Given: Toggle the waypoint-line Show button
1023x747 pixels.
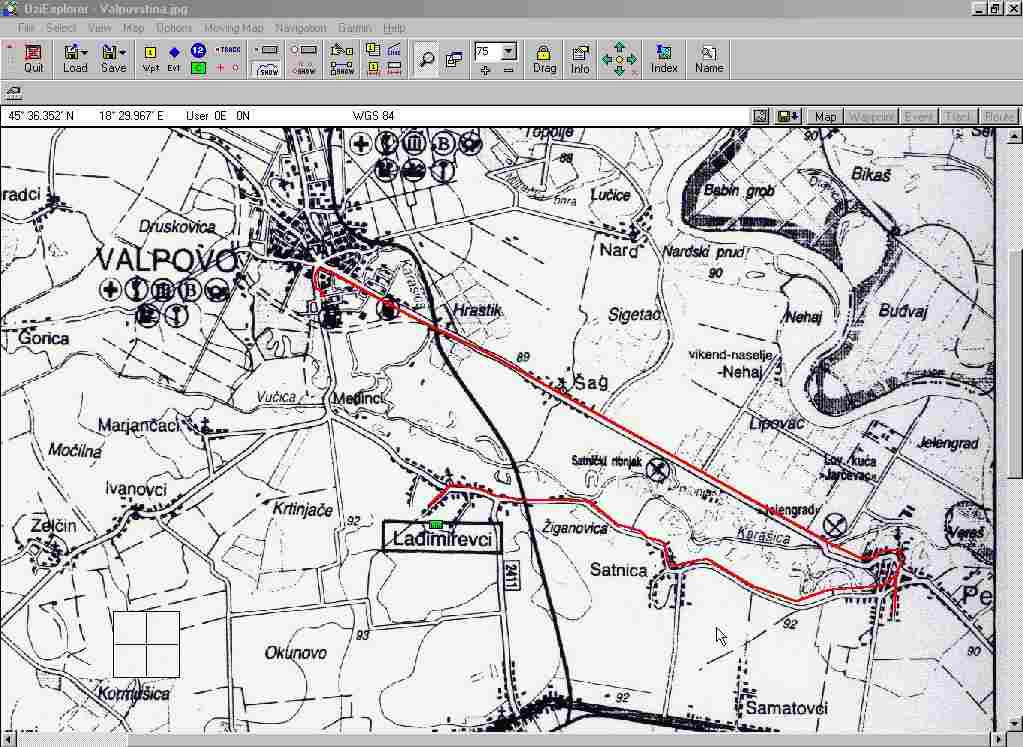Looking at the screenshot, I should coord(341,69).
